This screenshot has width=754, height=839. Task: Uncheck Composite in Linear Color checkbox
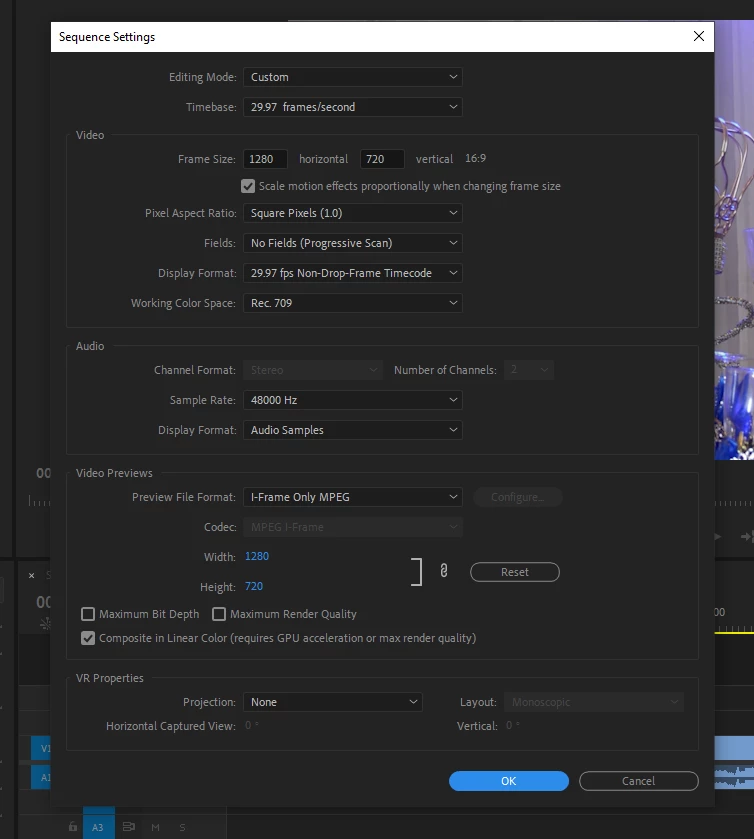(88, 638)
